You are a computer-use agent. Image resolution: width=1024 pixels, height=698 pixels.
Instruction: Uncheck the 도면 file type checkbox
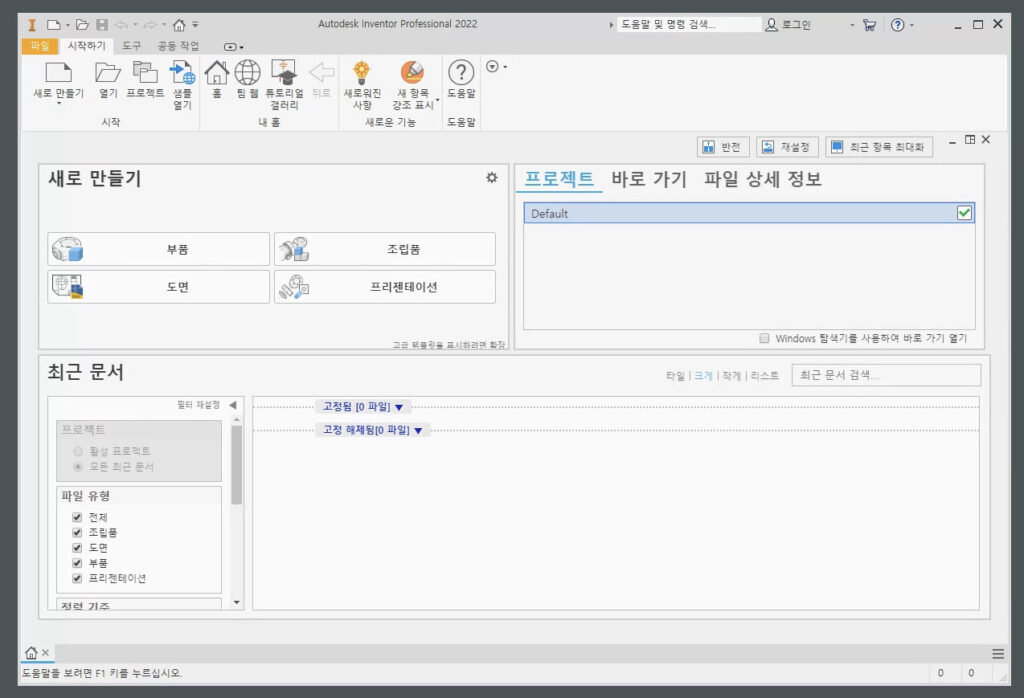pos(77,548)
